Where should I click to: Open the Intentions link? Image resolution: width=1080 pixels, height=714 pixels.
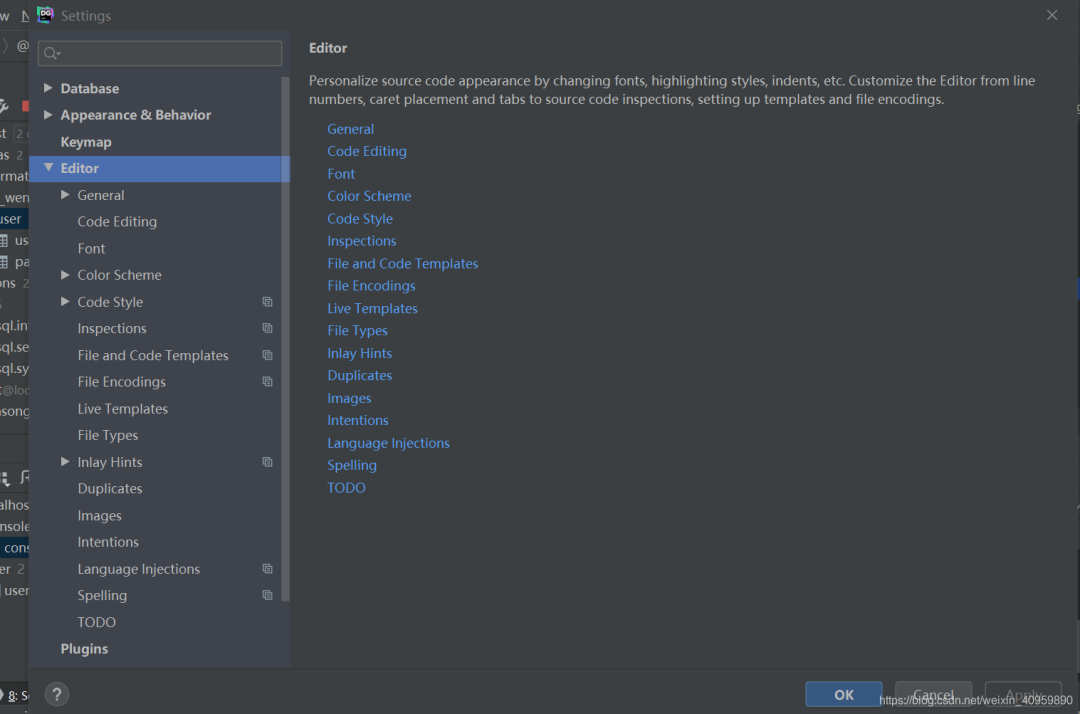coord(357,420)
